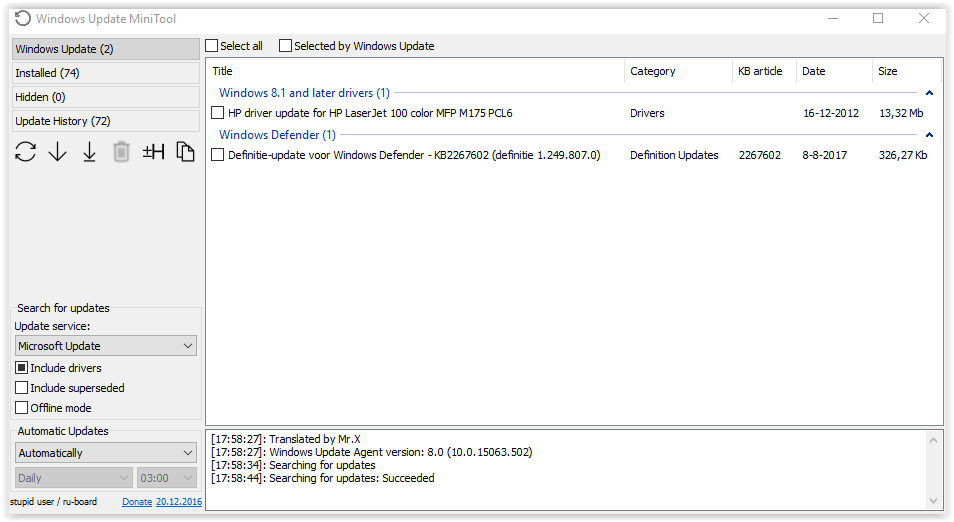Tick the Windows Defender definition update checkbox

click(x=218, y=155)
